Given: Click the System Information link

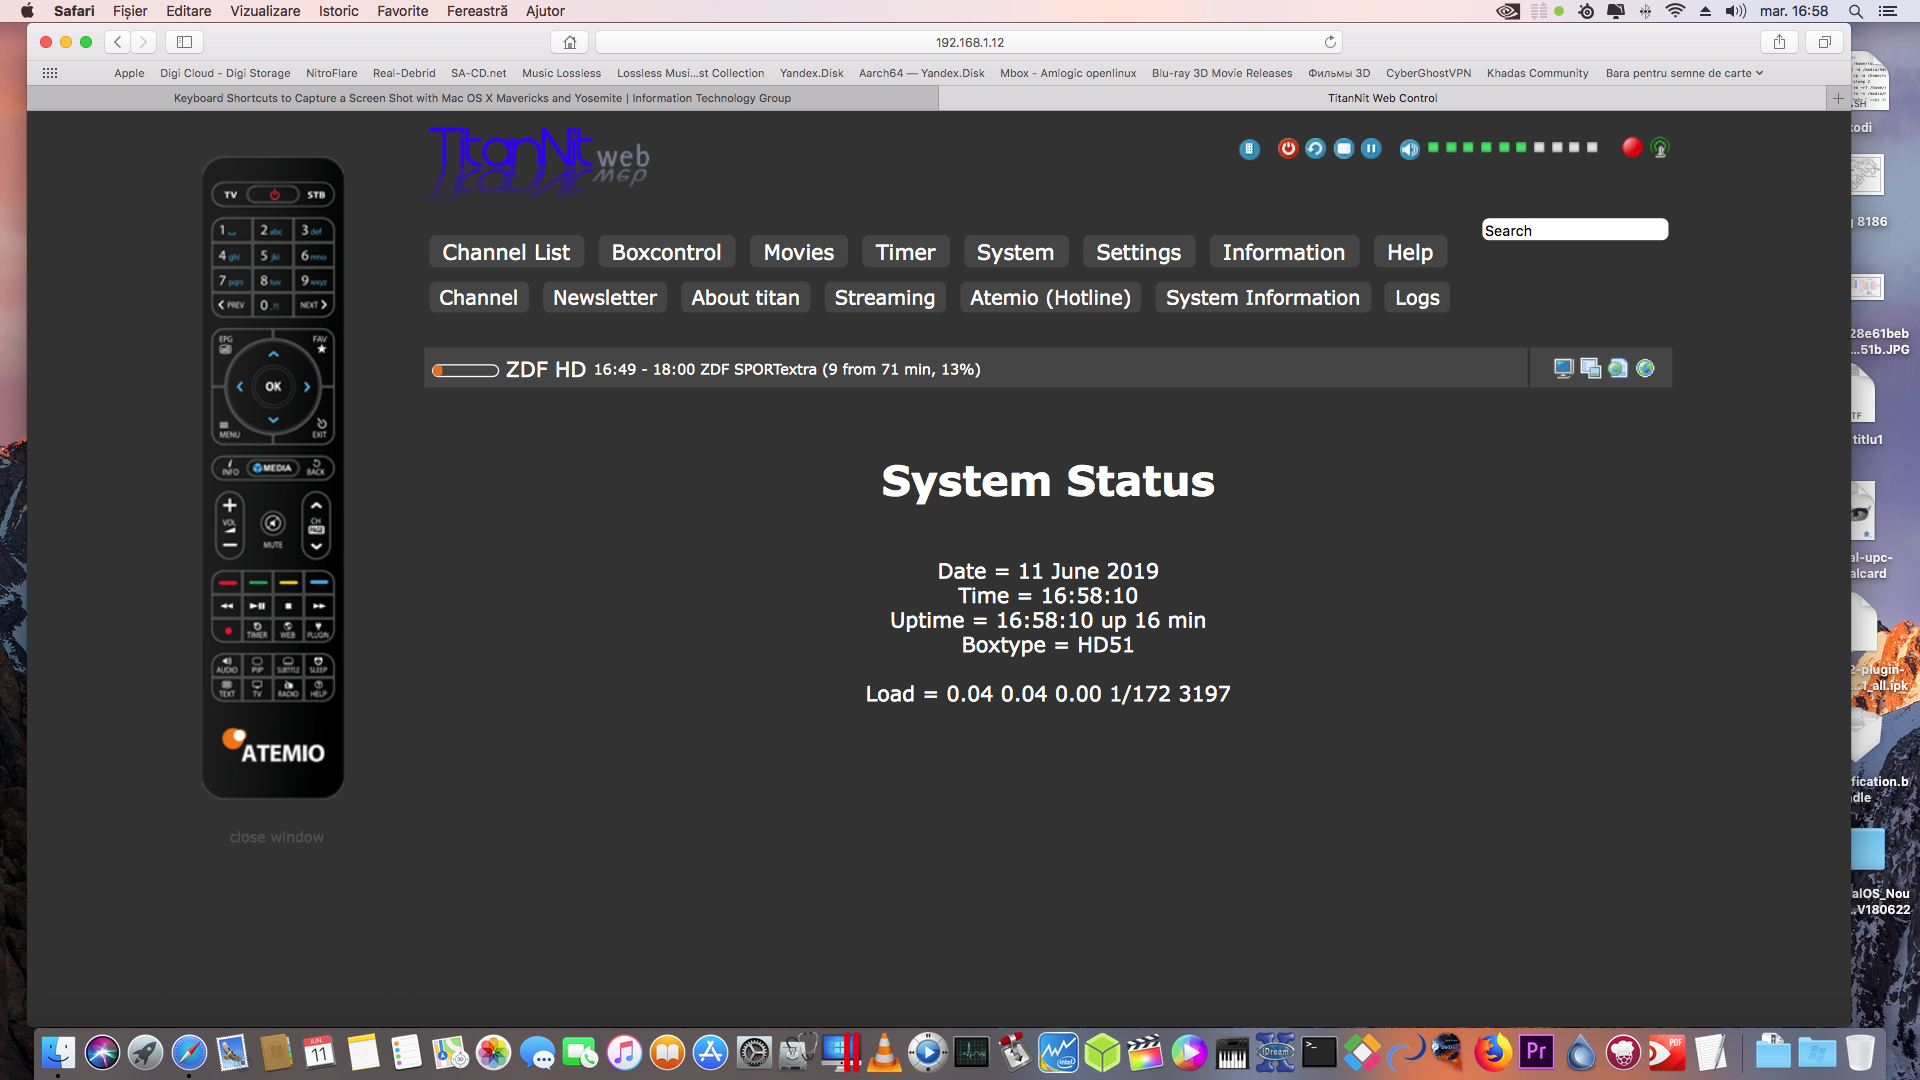Looking at the screenshot, I should point(1262,298).
